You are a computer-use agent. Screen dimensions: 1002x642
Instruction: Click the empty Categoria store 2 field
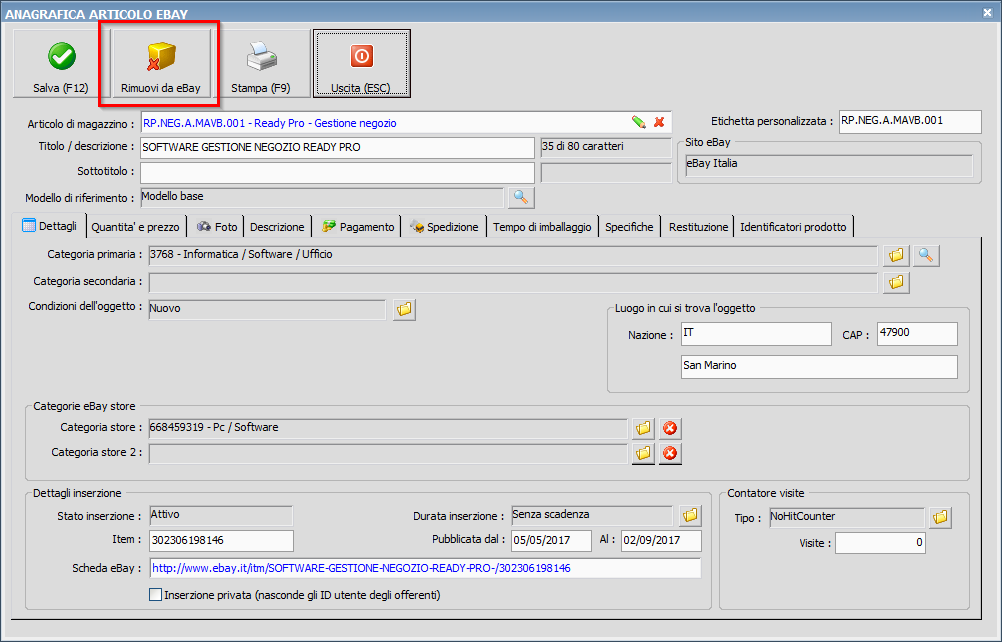pos(388,454)
